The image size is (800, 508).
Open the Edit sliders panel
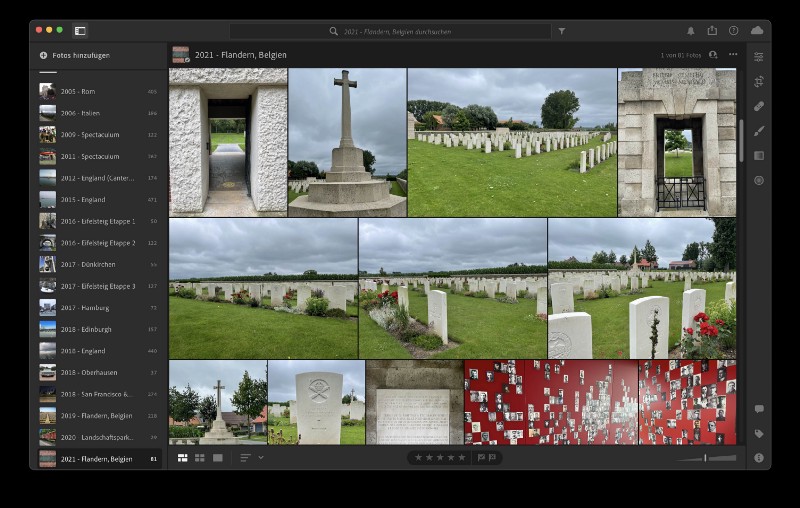click(758, 56)
